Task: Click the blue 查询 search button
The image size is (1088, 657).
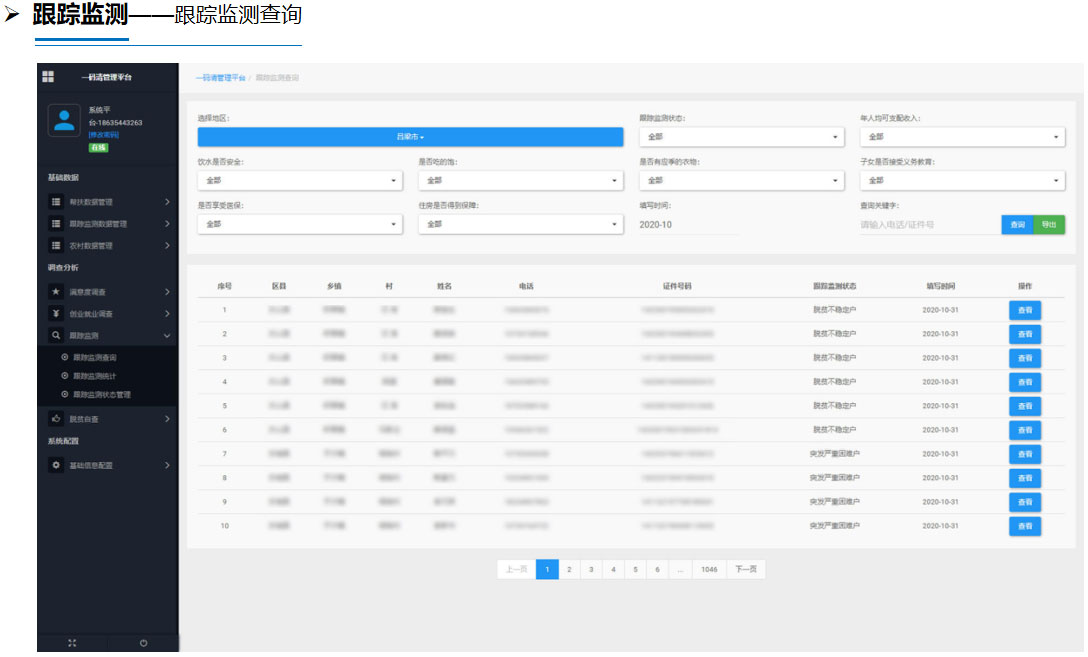Action: point(1017,225)
